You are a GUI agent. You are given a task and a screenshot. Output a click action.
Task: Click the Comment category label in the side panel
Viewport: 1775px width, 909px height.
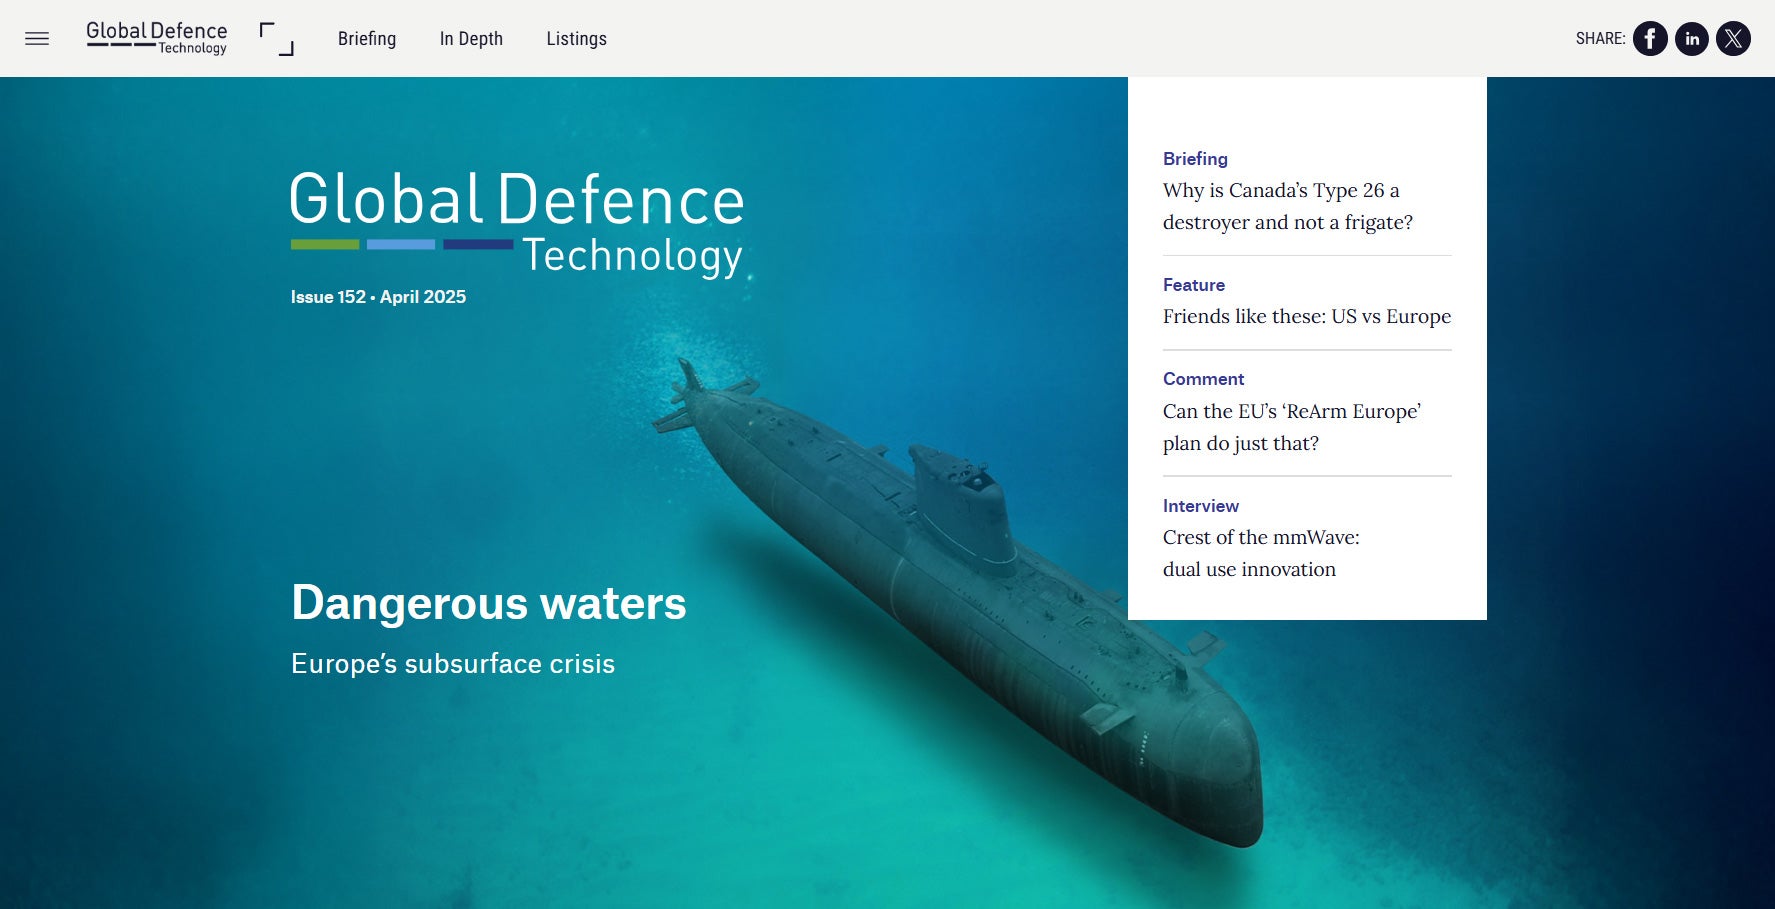pyautogui.click(x=1203, y=379)
